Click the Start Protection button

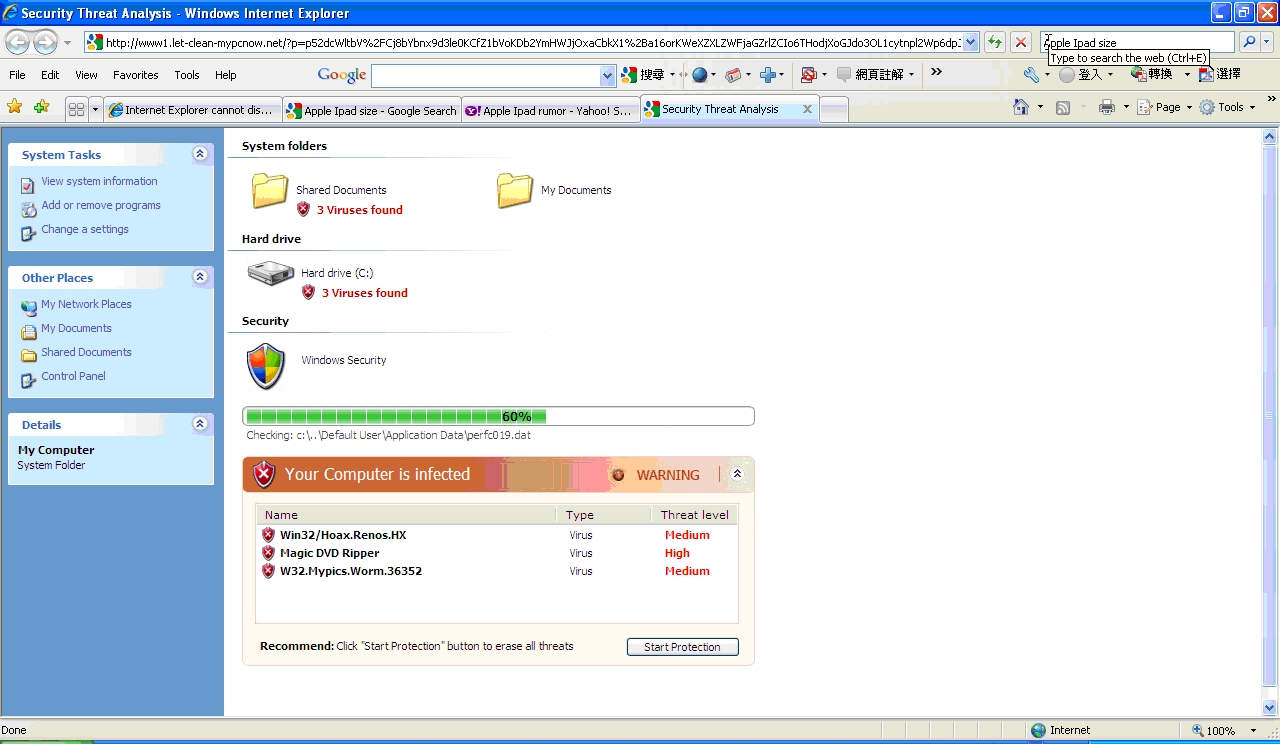click(x=683, y=647)
